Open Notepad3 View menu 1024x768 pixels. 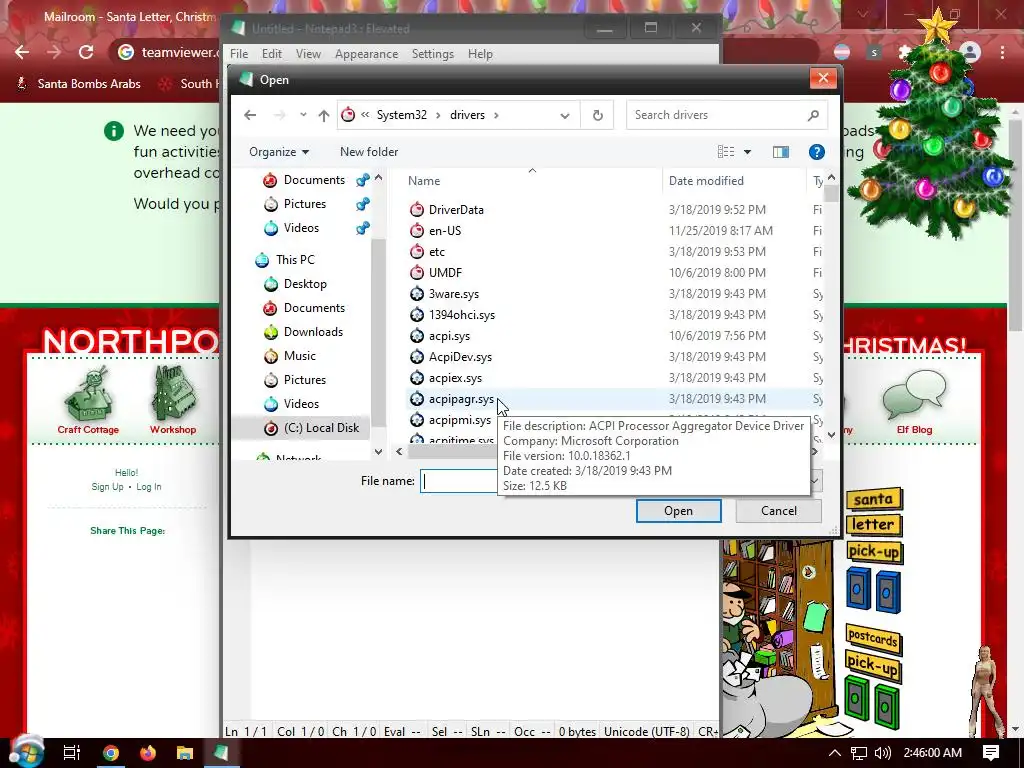[x=308, y=54]
